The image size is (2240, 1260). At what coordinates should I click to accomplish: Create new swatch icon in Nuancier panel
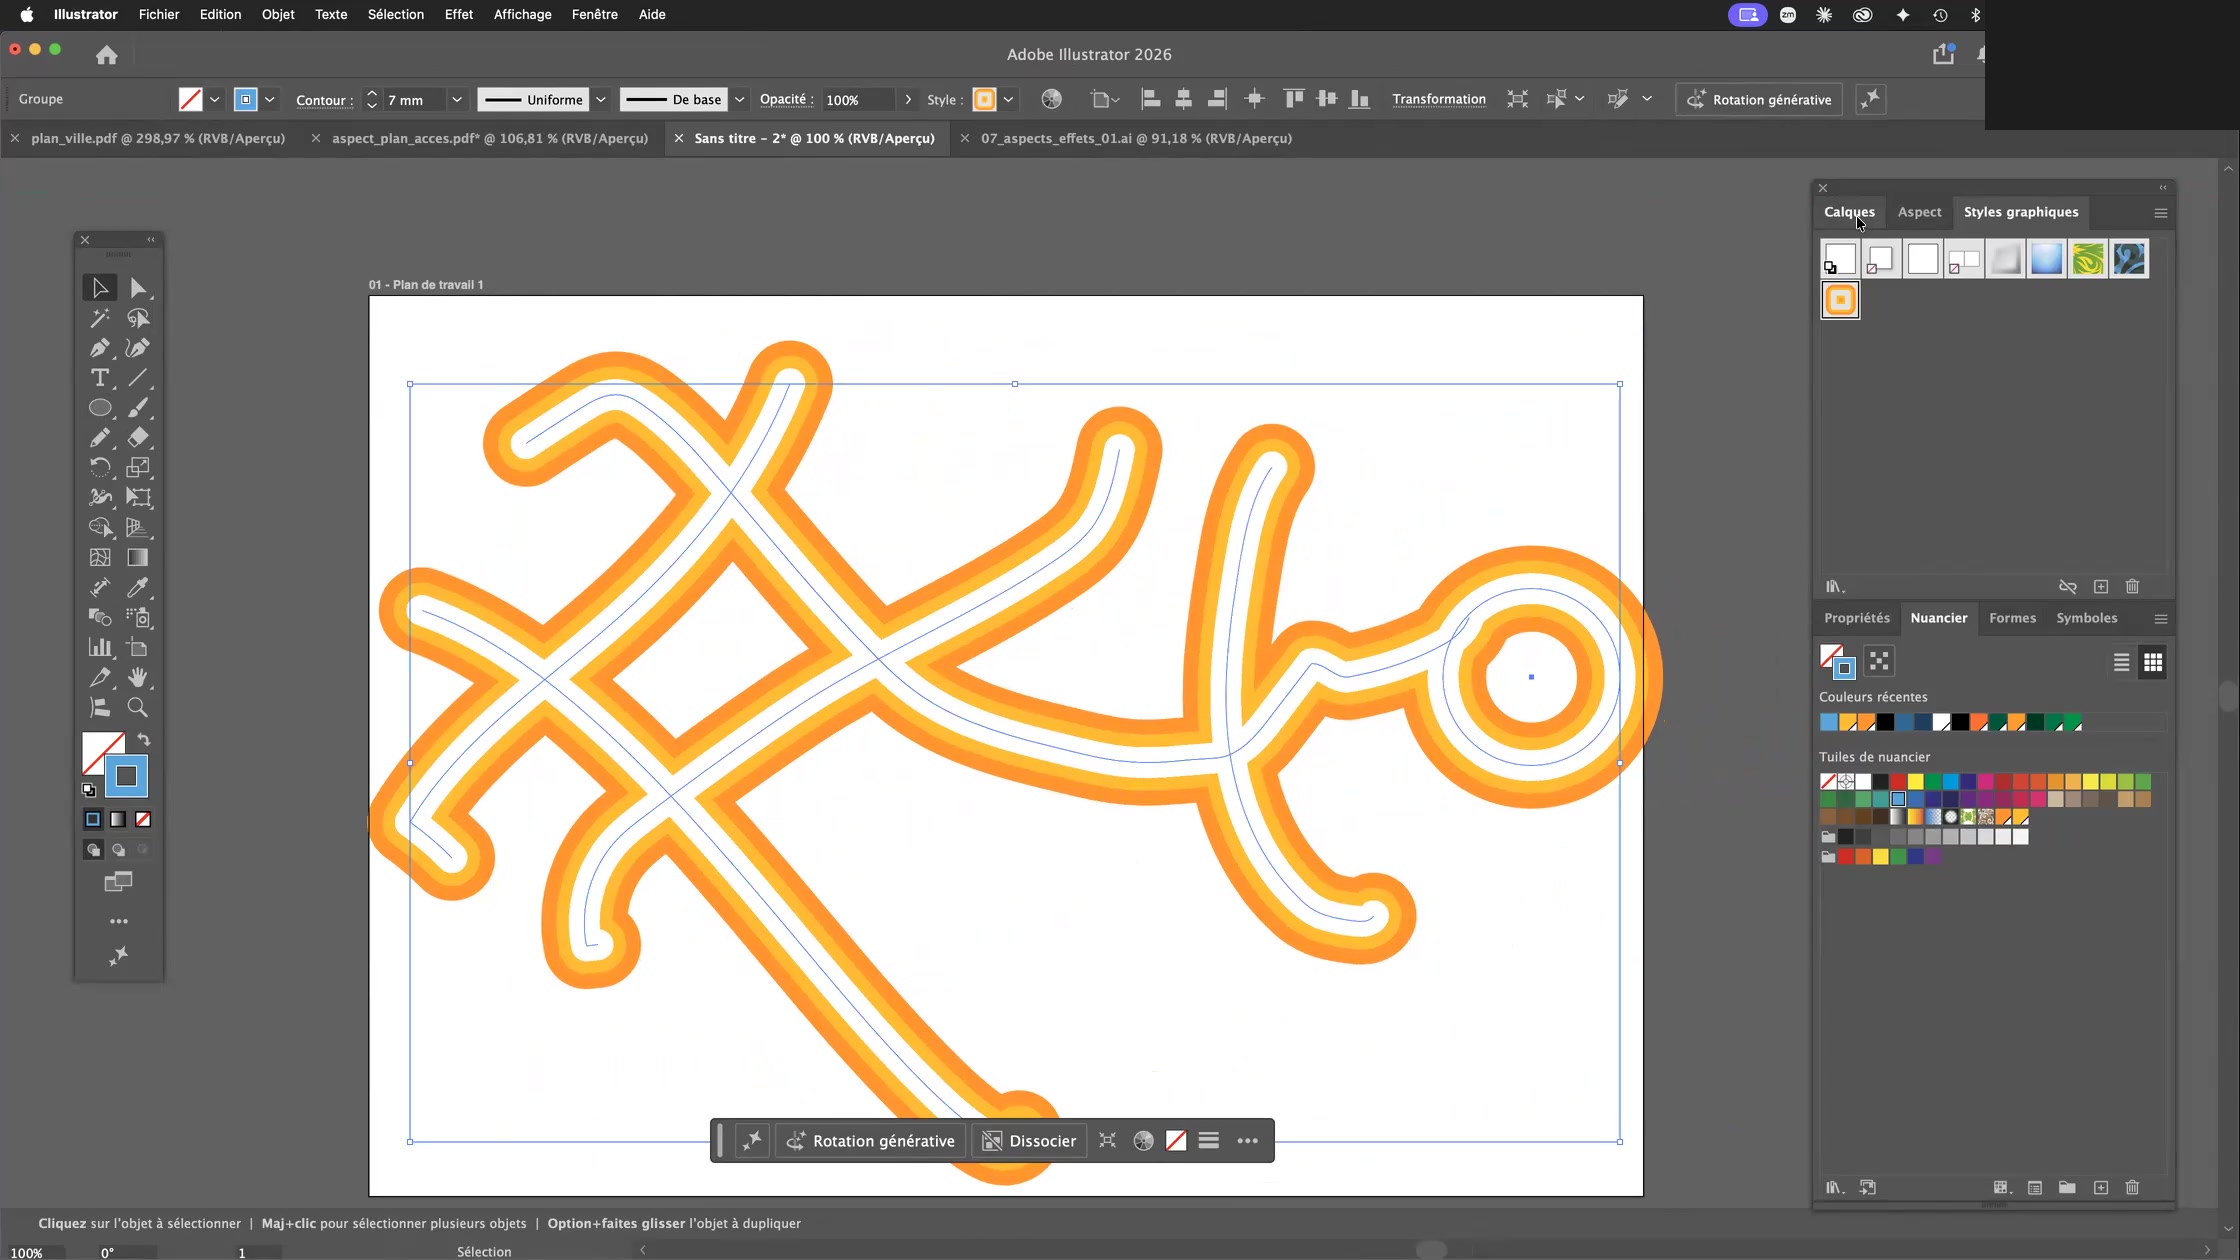(2101, 1188)
